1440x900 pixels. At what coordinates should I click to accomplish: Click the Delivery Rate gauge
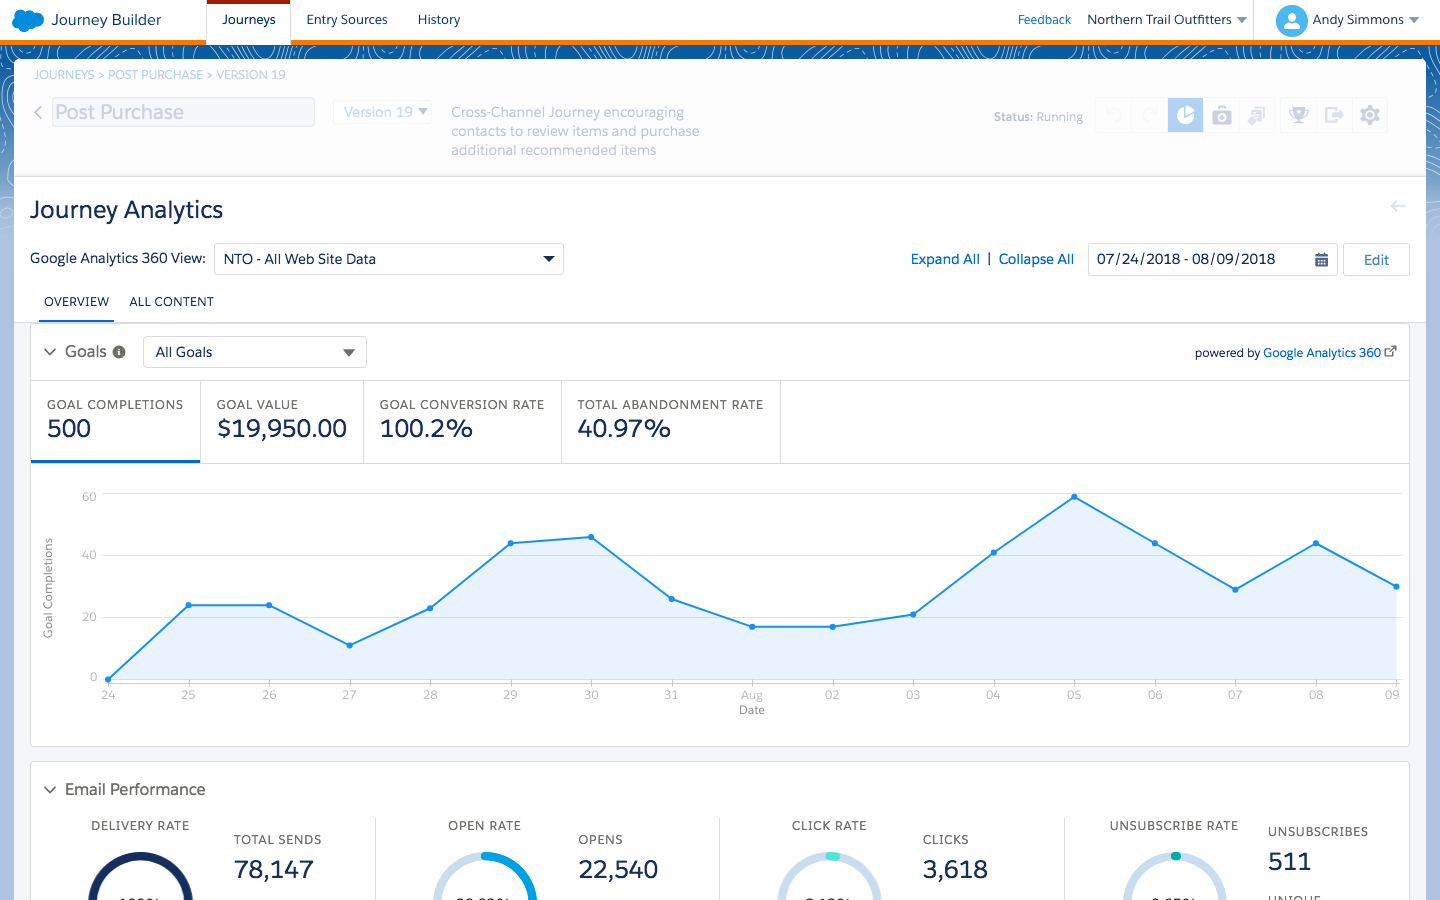point(140,877)
